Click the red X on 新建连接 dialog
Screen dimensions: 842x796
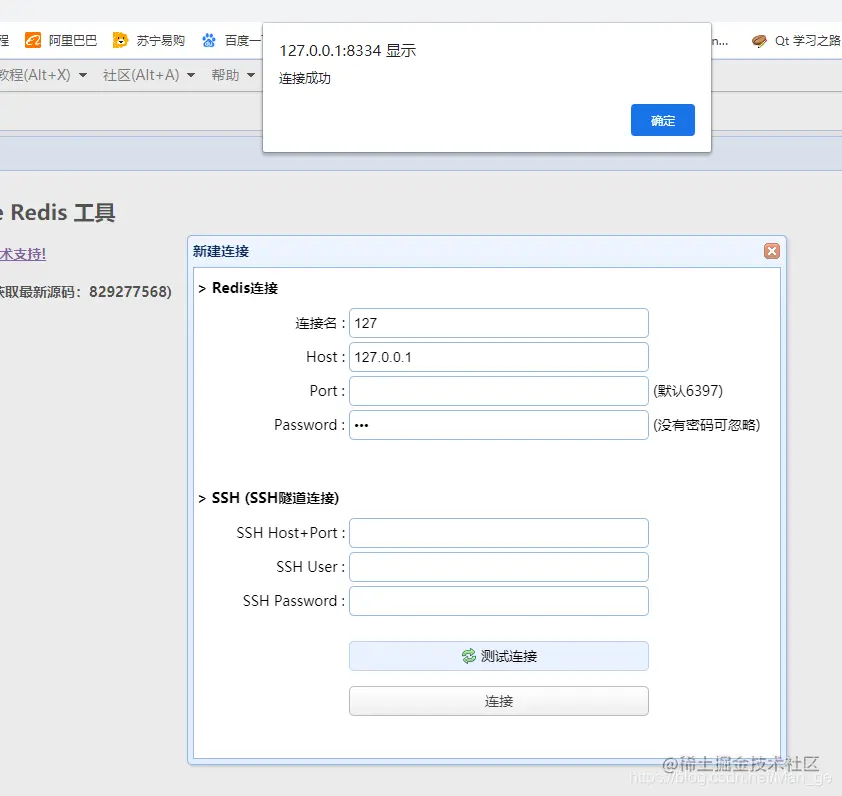[771, 251]
